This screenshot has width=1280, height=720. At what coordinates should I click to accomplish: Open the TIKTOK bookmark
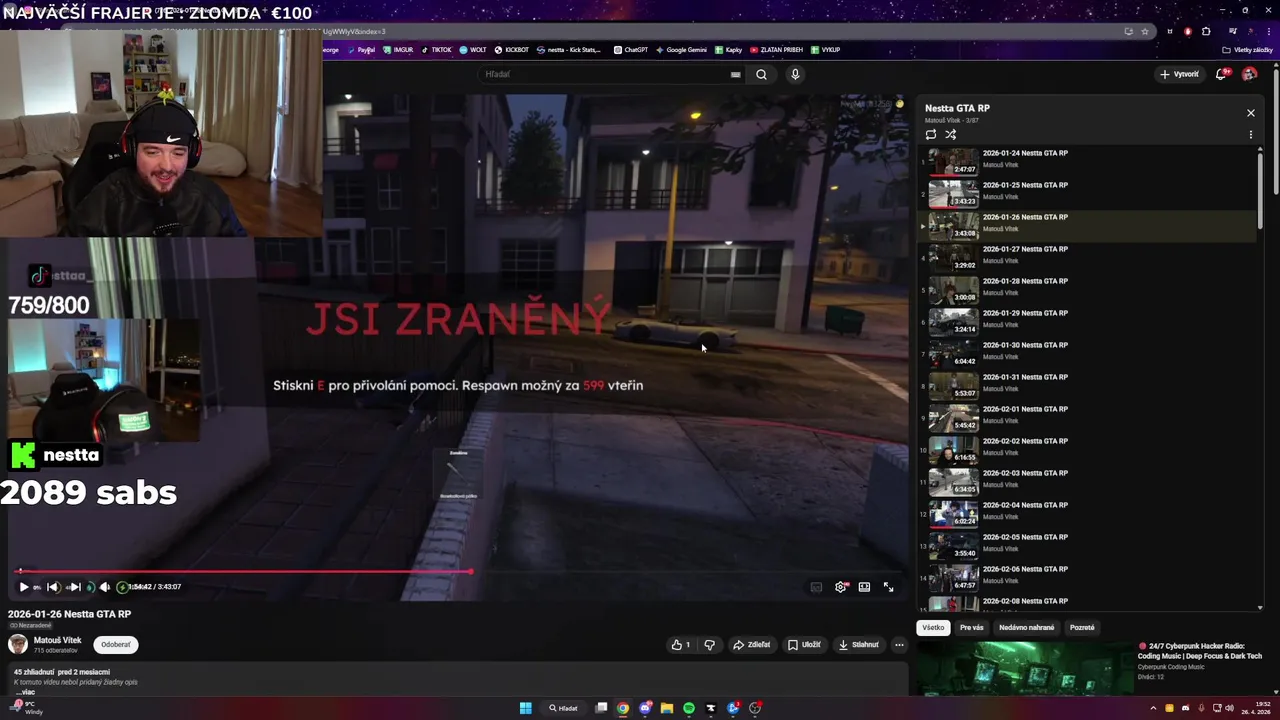click(x=436, y=50)
